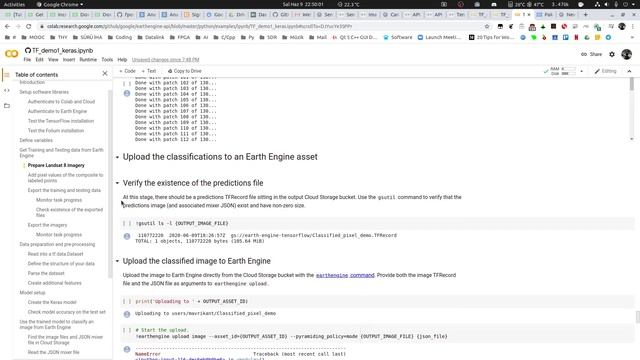Go to 'Setup software libraries' in contents
Screen dimensions: 640x360
(x=44, y=92)
